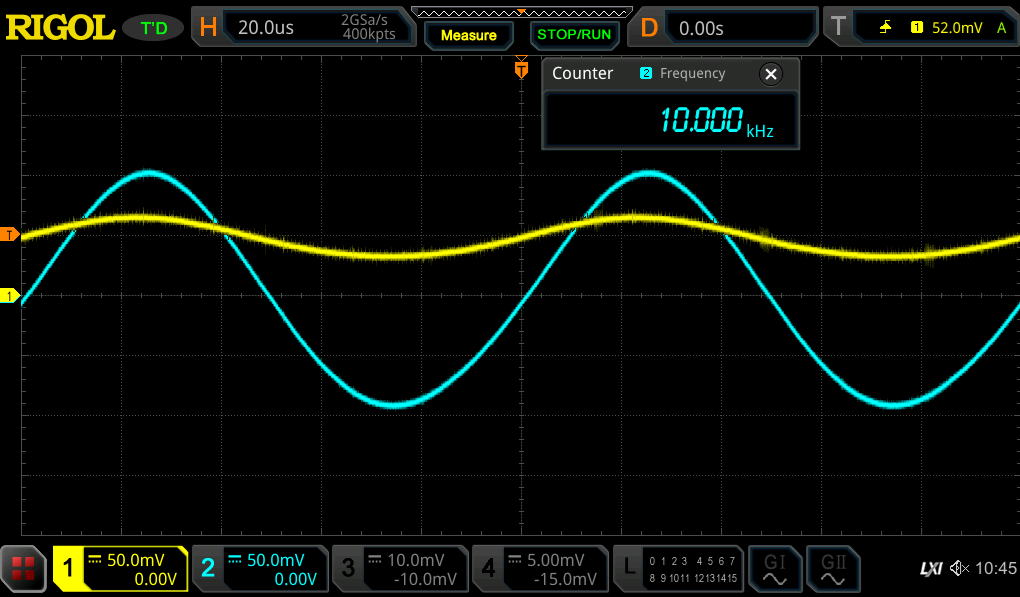Click the LXI network status icon
The image size is (1020, 597).
[931, 569]
